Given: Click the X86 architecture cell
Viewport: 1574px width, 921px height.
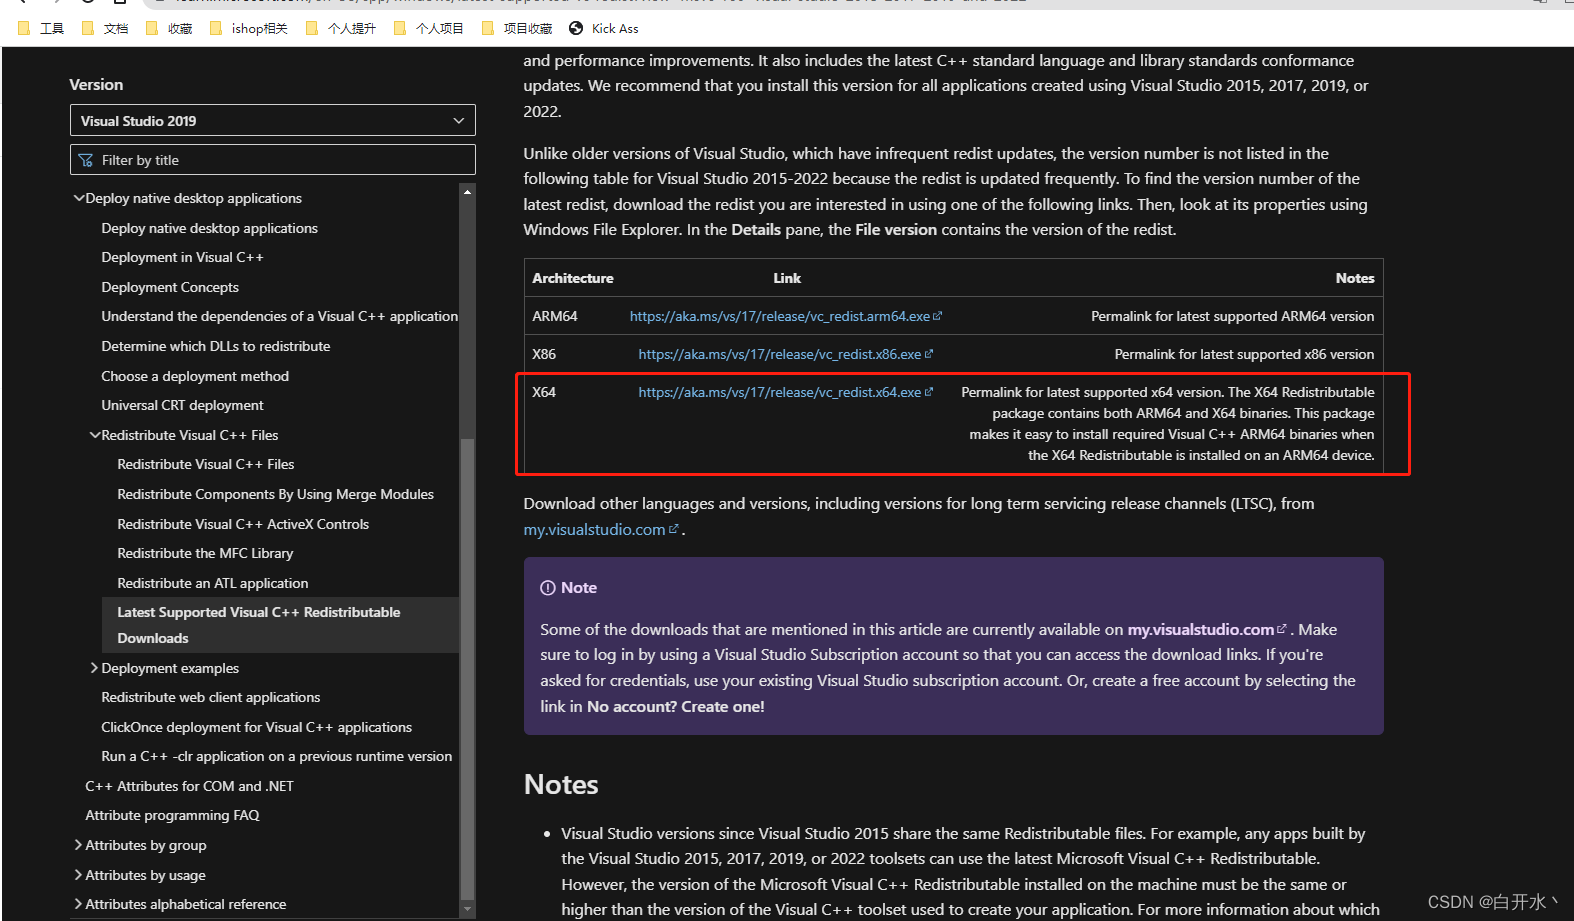Looking at the screenshot, I should 544,354.
